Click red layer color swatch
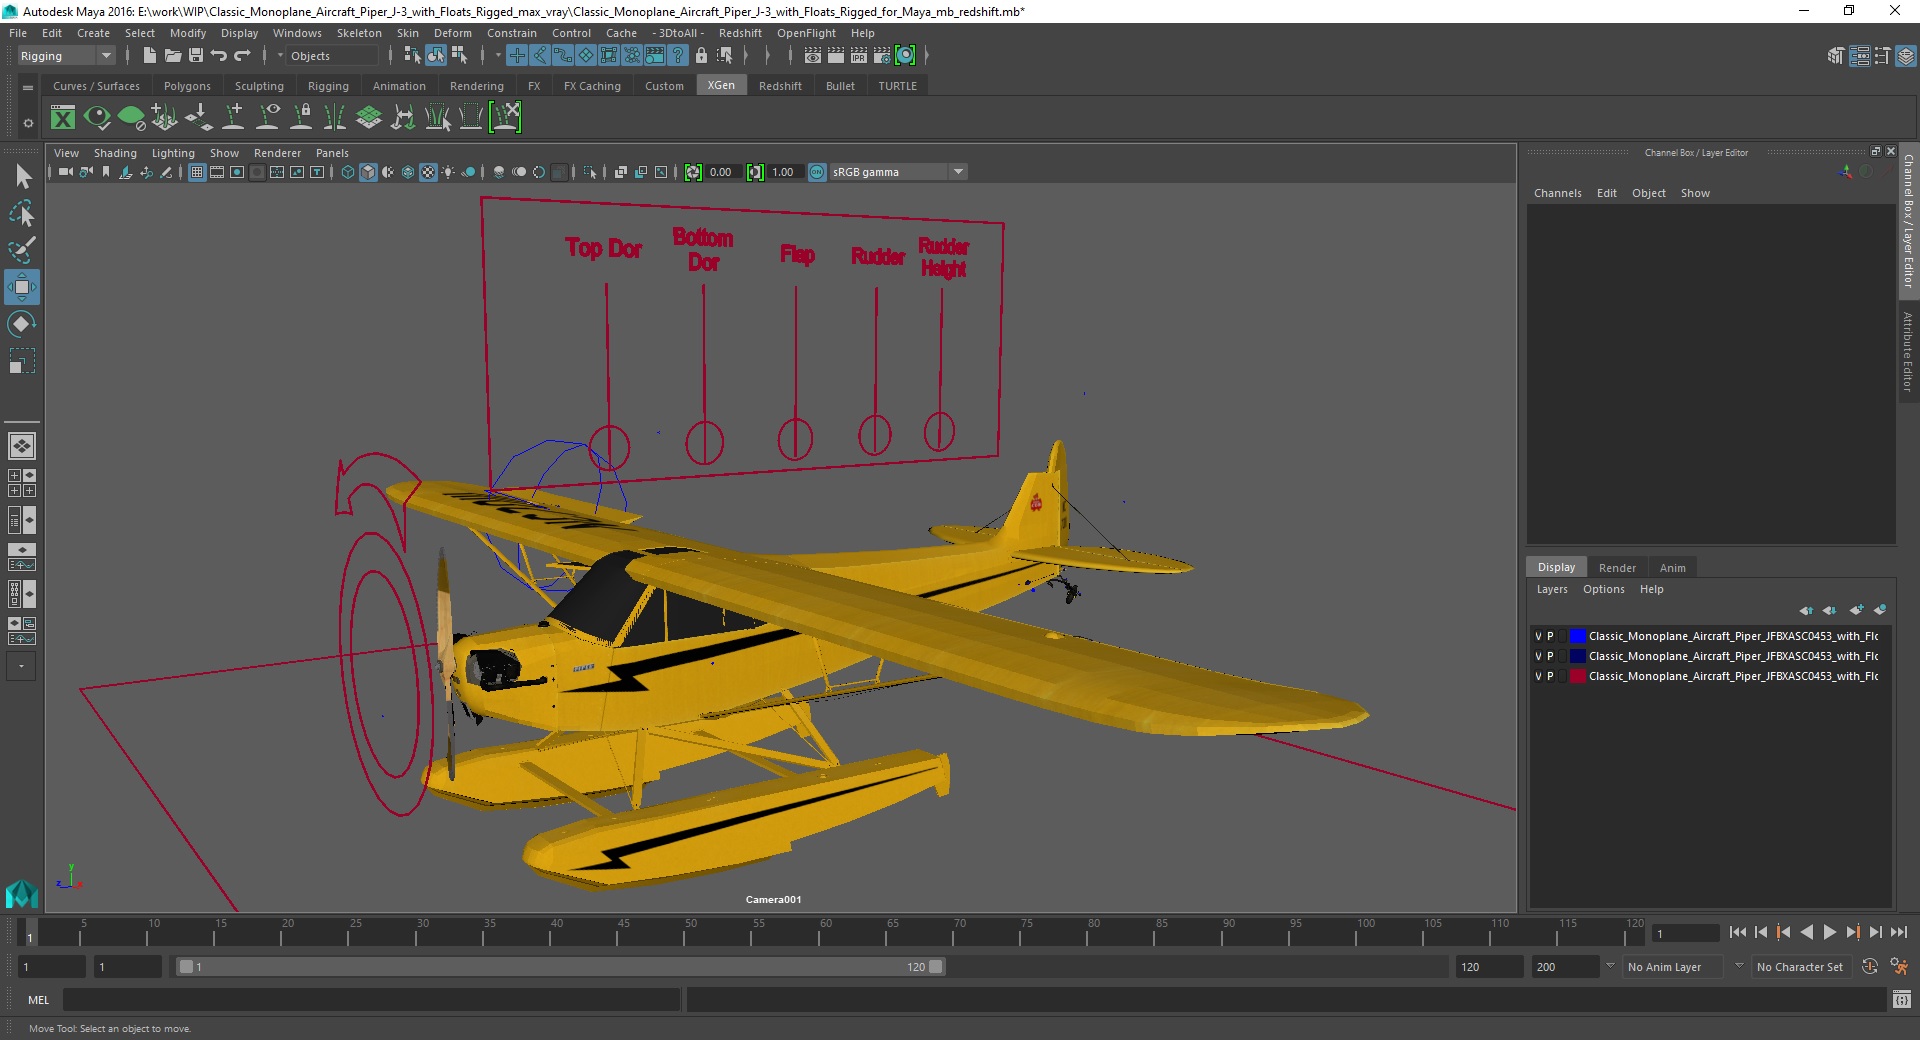Viewport: 1920px width, 1040px height. (1578, 676)
